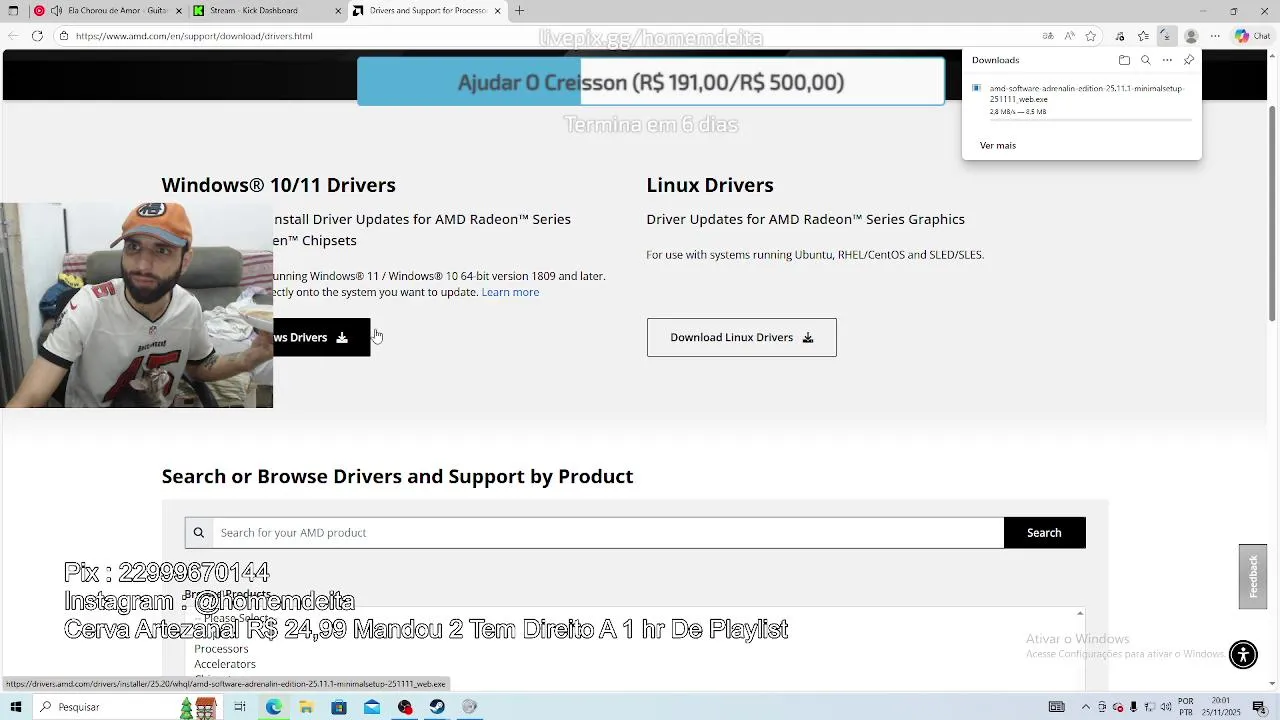
Task: Pin the Downloads panel
Action: click(1189, 60)
